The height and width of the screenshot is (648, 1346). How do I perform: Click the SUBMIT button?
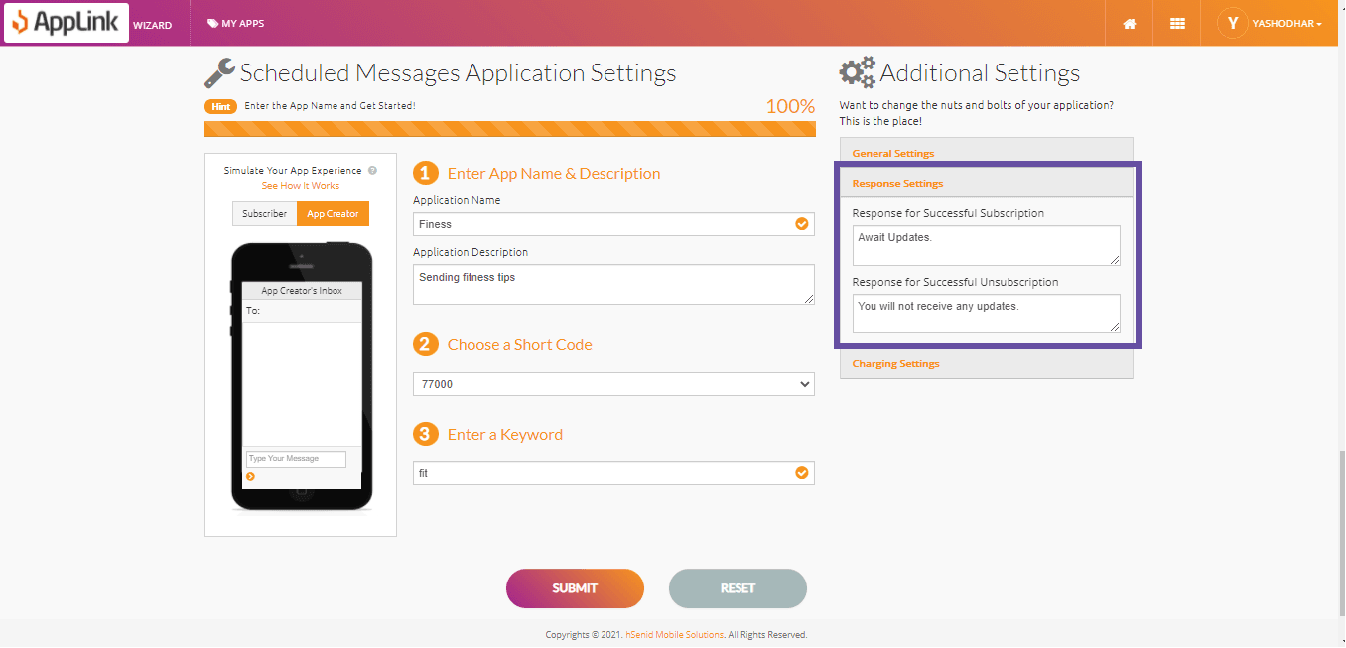575,588
